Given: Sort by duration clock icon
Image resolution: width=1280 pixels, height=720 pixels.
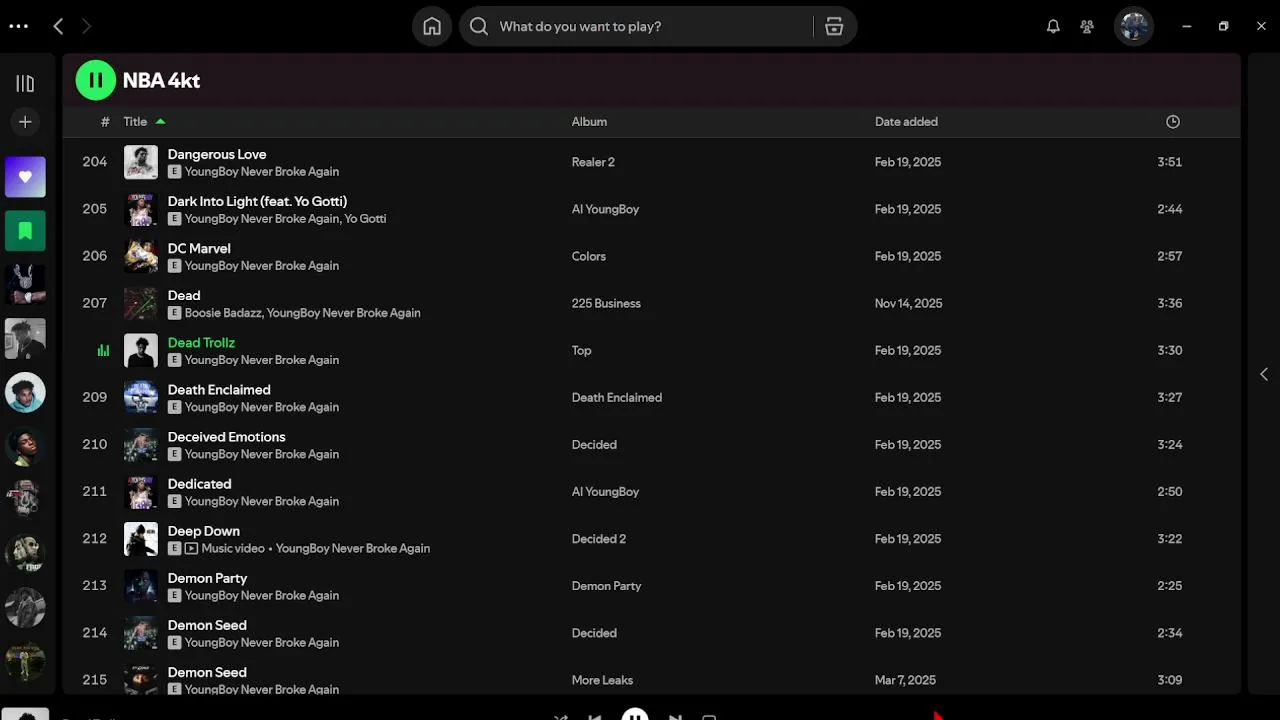Looking at the screenshot, I should pyautogui.click(x=1173, y=122).
